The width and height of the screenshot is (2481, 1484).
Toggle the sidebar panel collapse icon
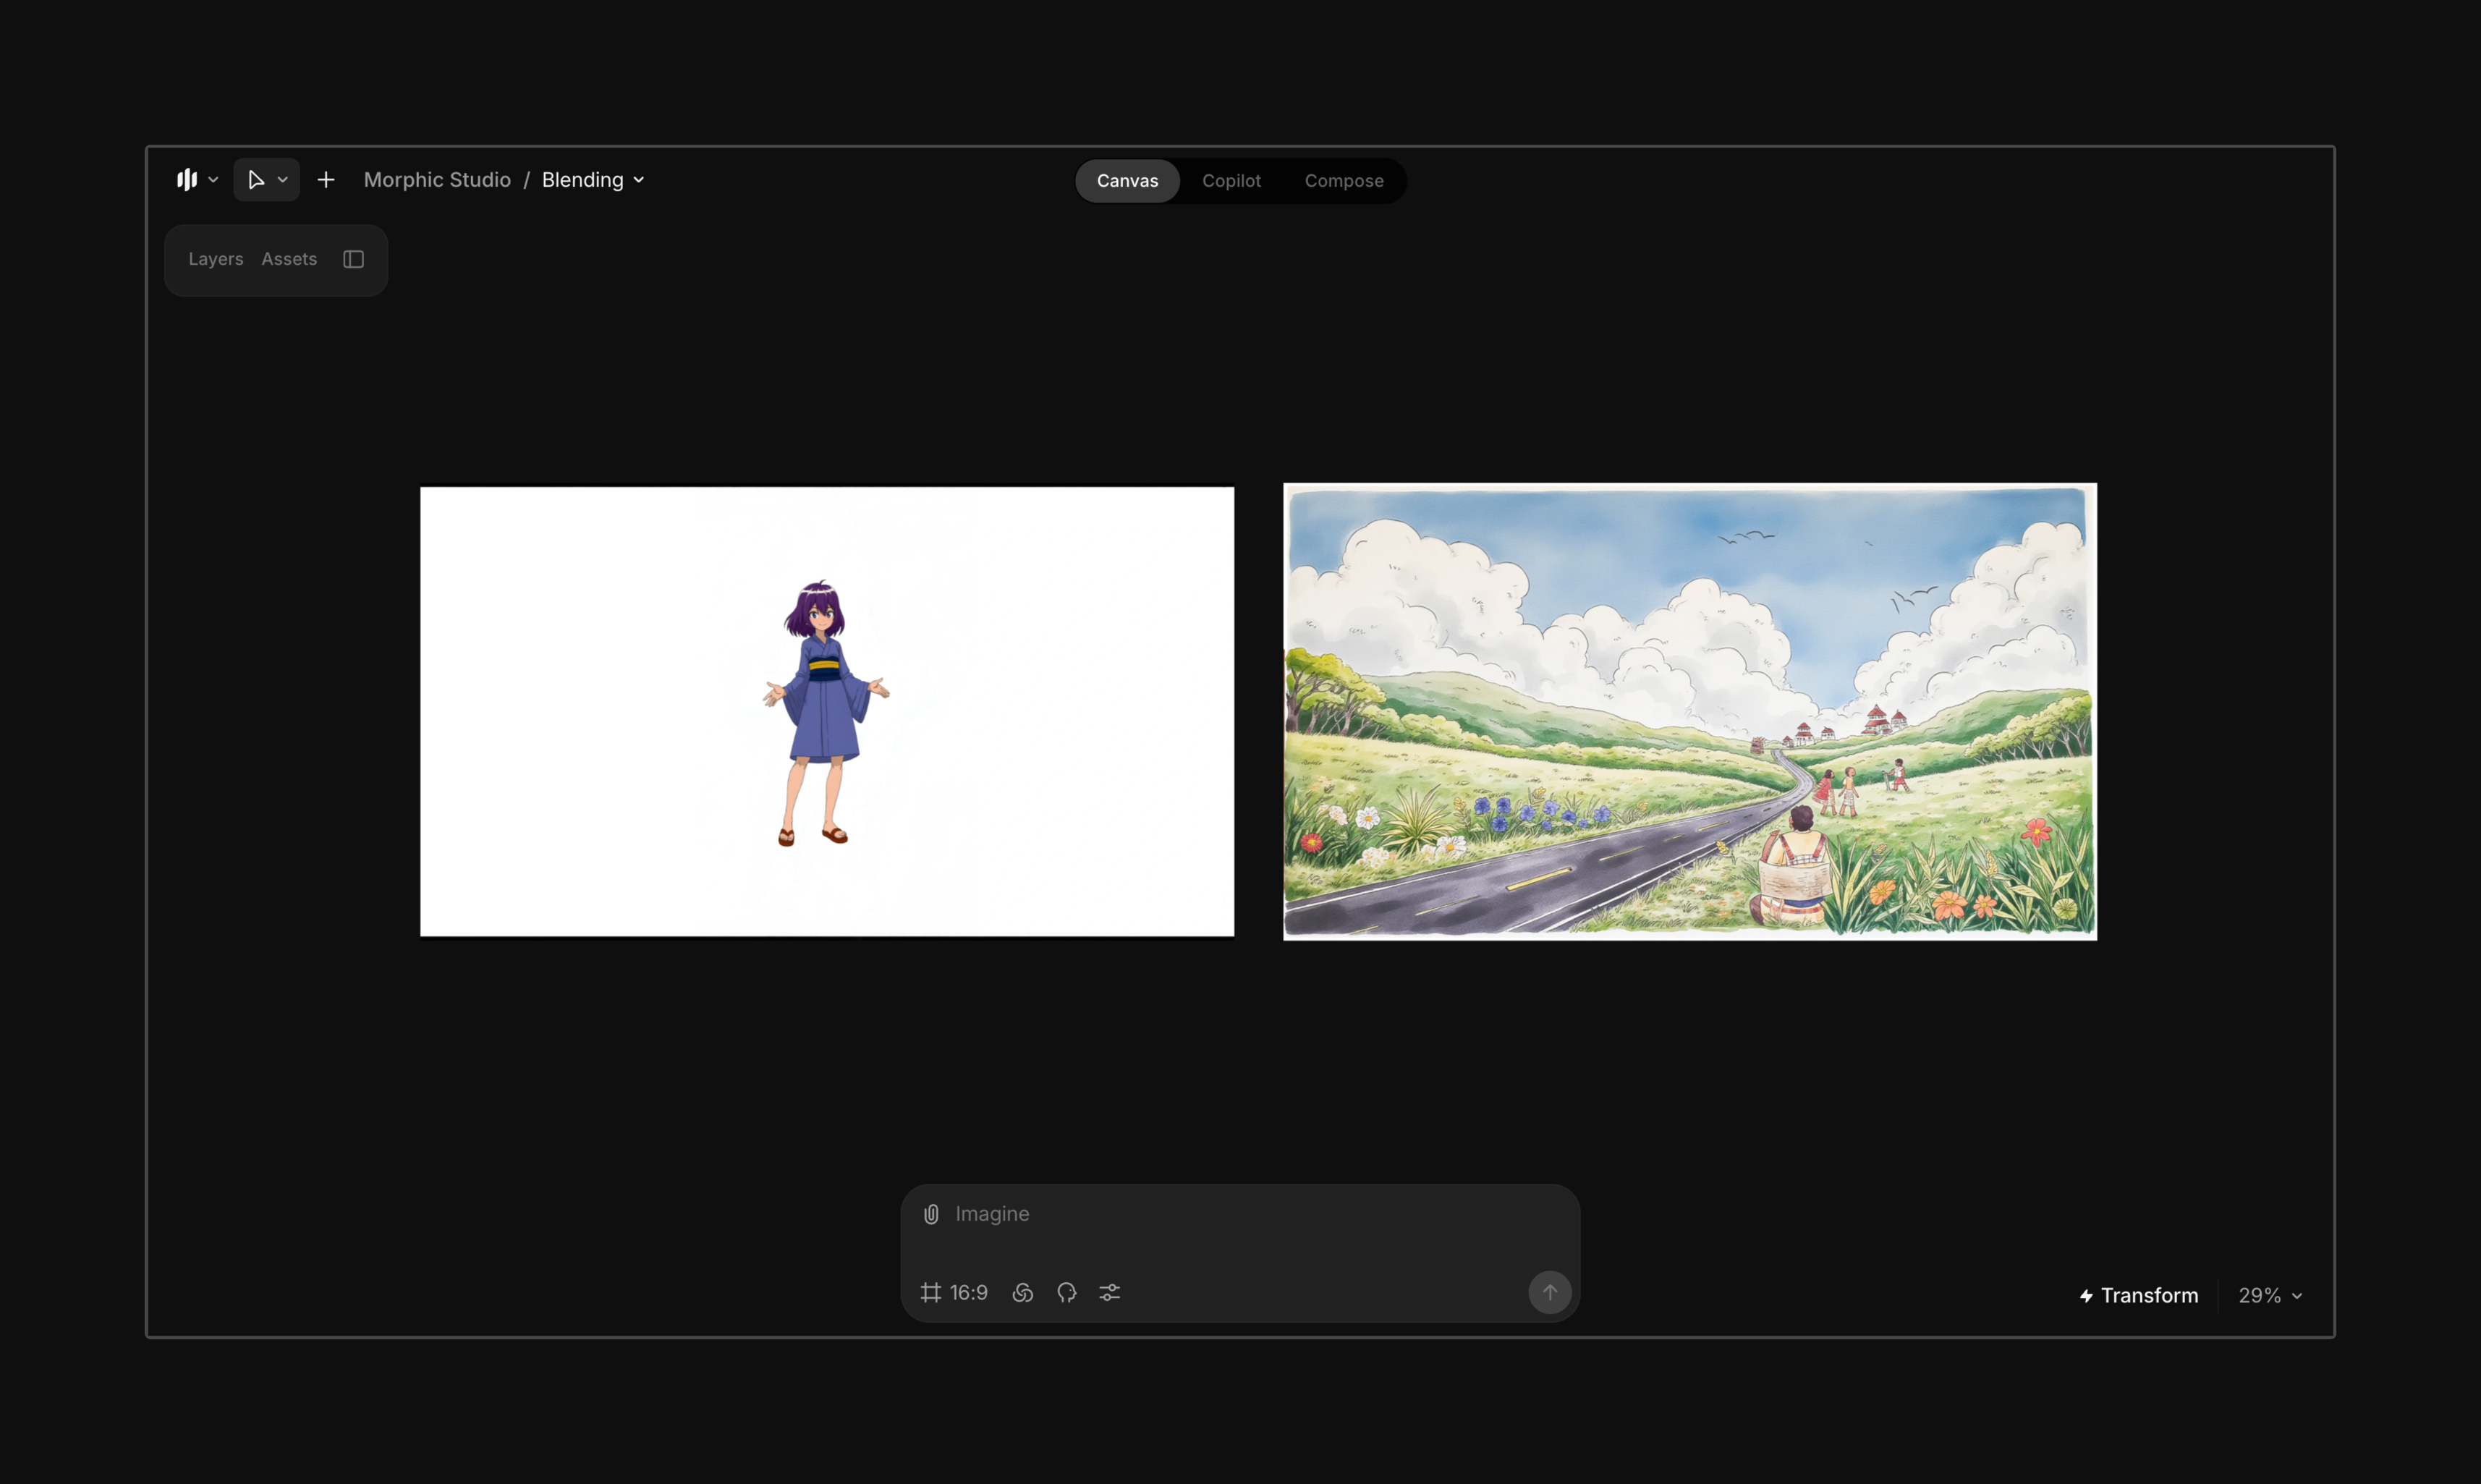coord(353,259)
